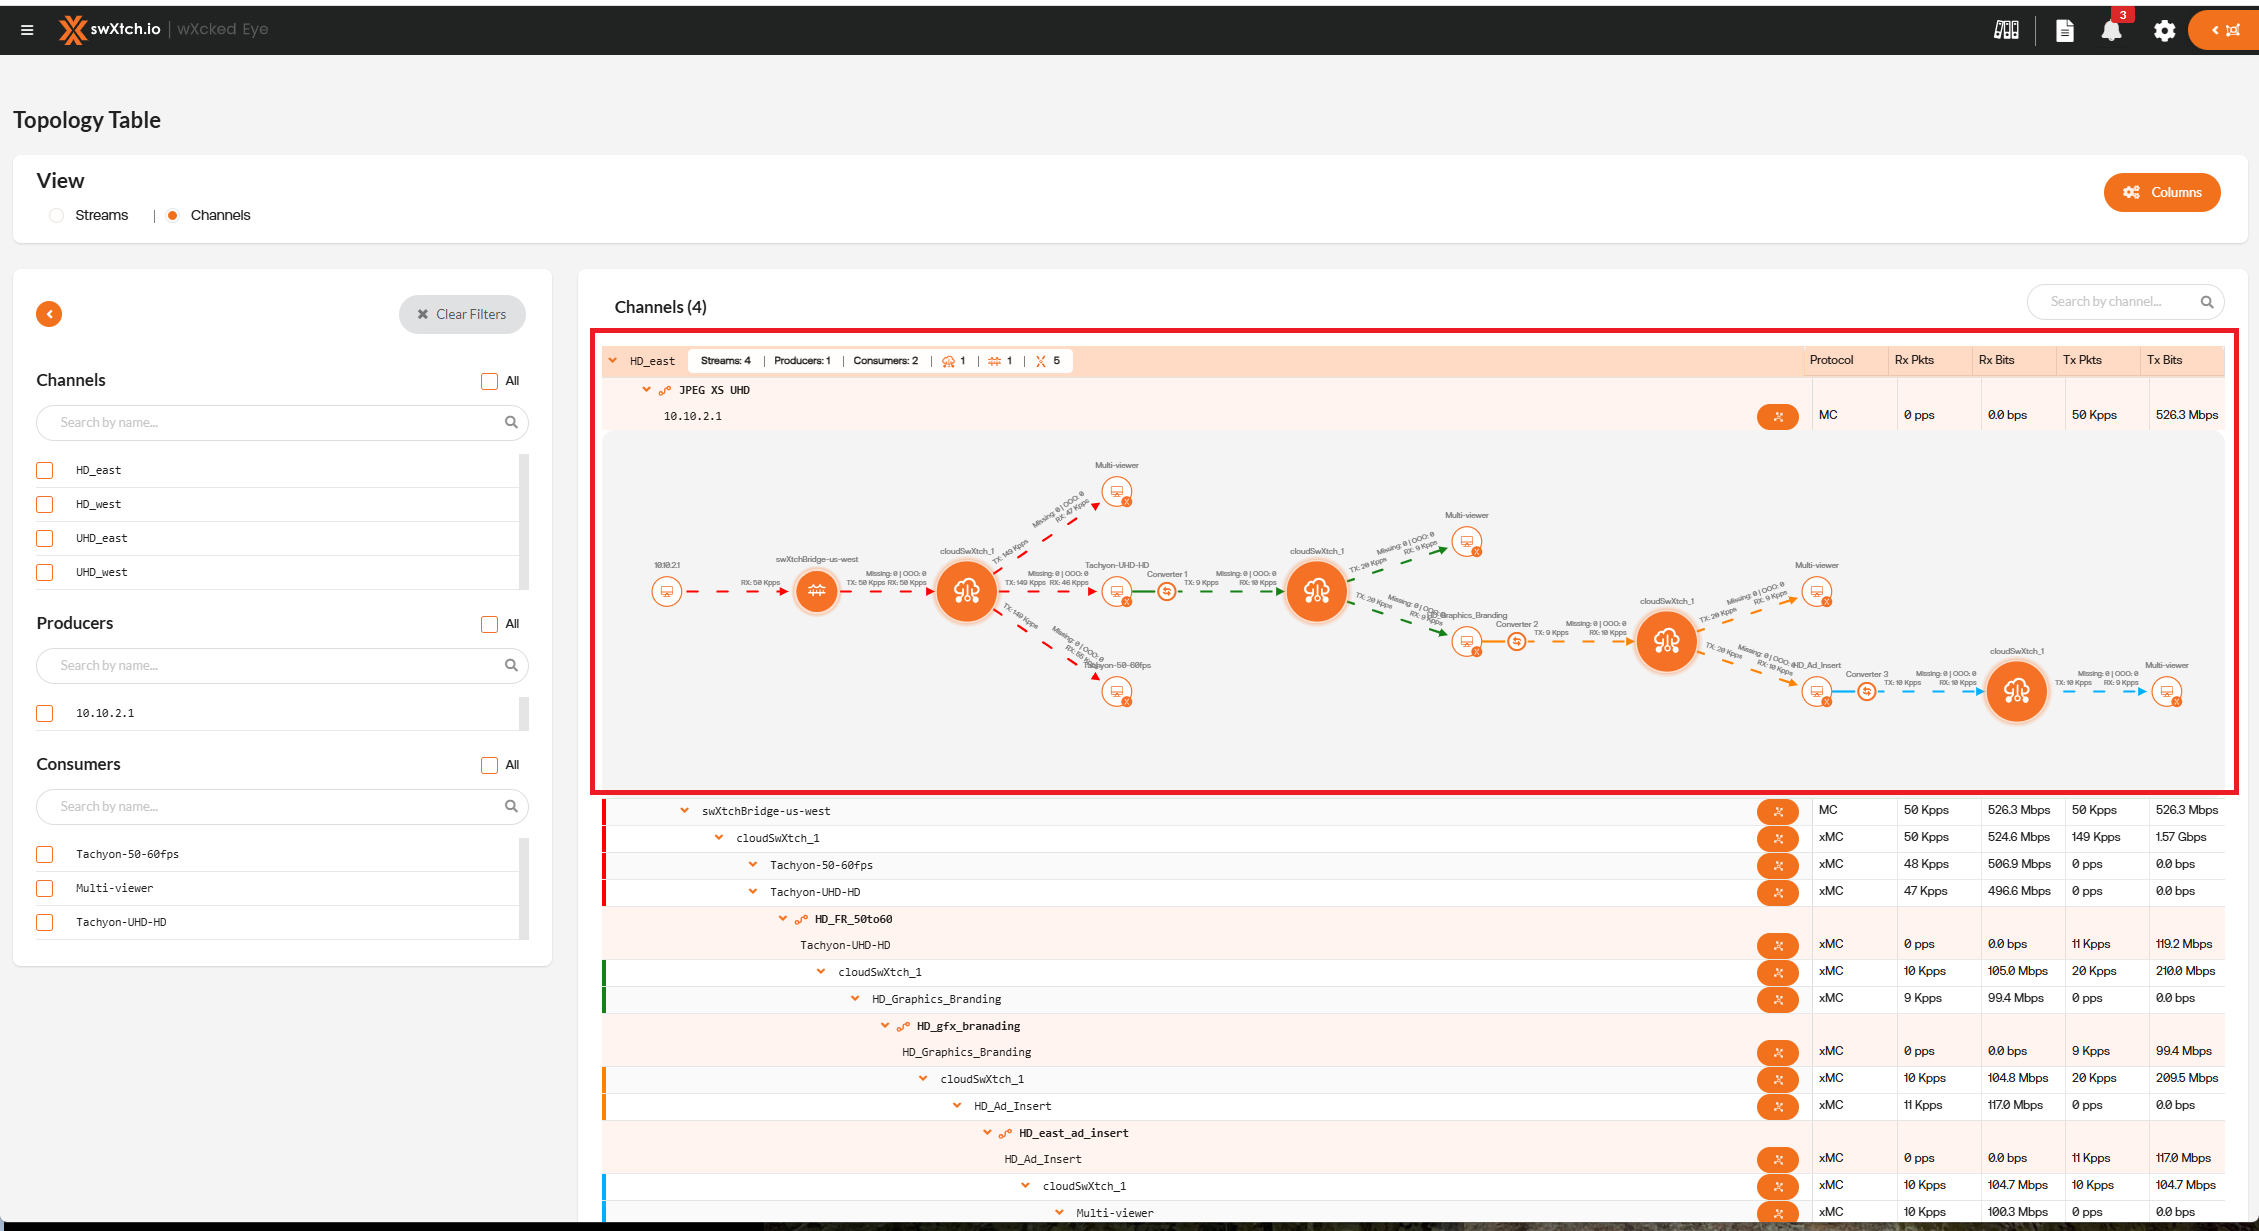The height and width of the screenshot is (1231, 2259).
Task: Collapse the HD_gfx_branading tree node
Action: [885, 1026]
